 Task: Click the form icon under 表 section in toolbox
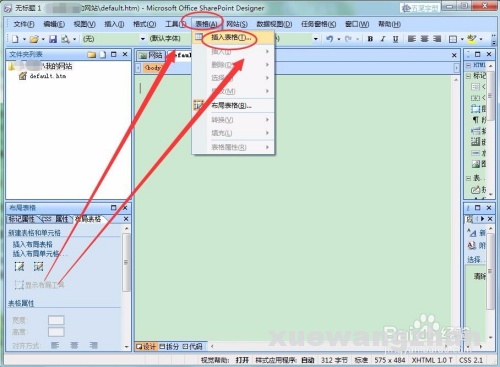coord(475,190)
